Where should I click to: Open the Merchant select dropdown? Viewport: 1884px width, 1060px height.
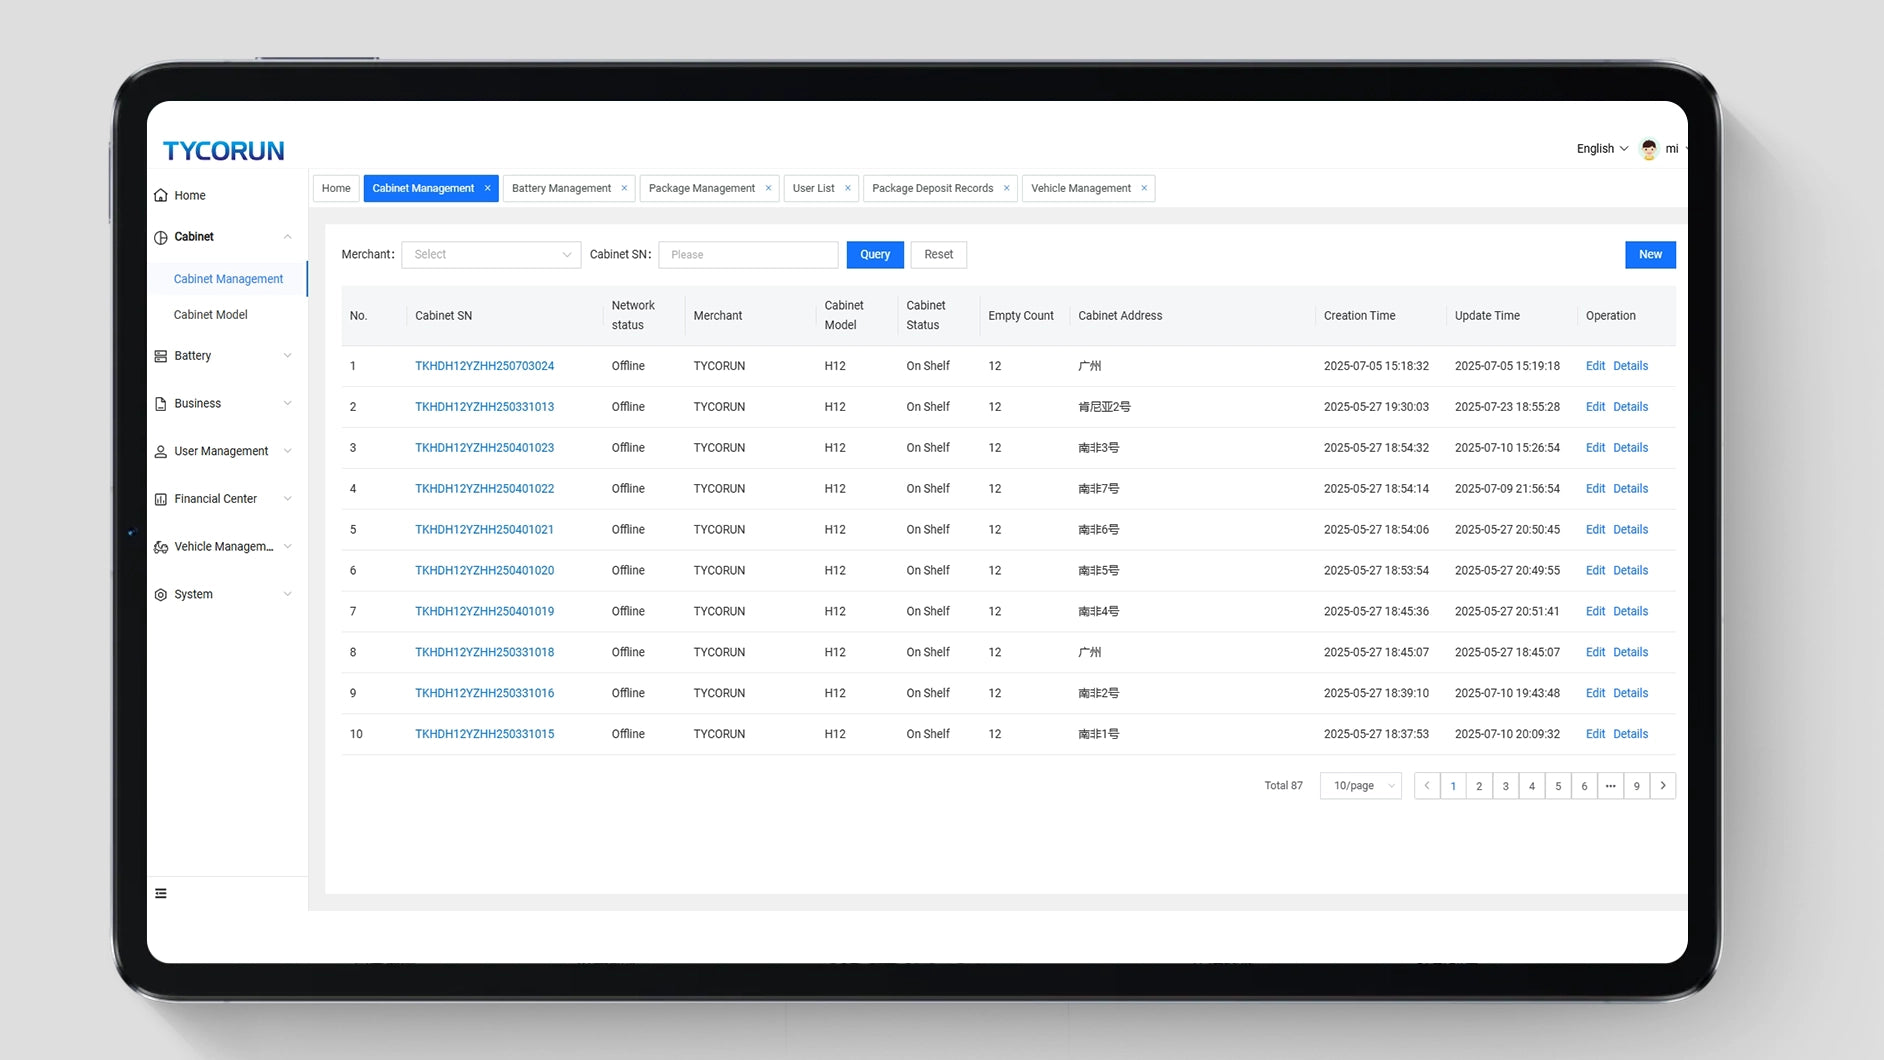[x=490, y=255]
